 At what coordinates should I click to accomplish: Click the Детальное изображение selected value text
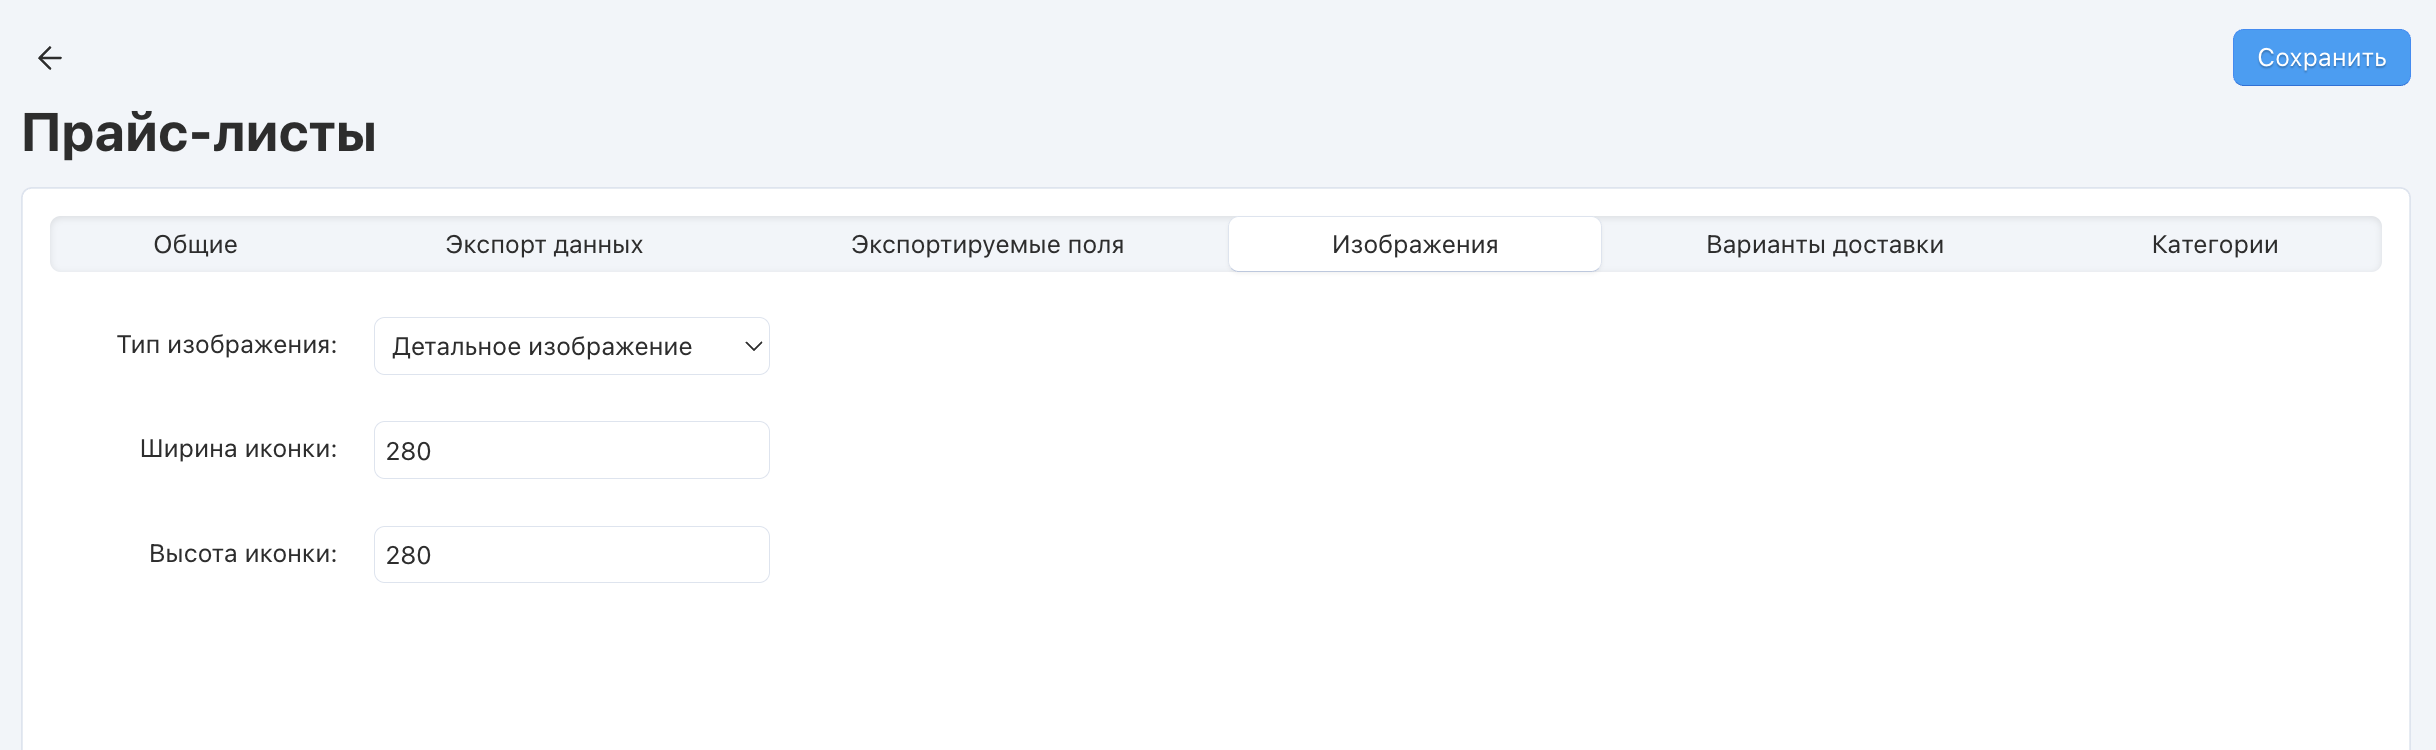[x=541, y=347]
